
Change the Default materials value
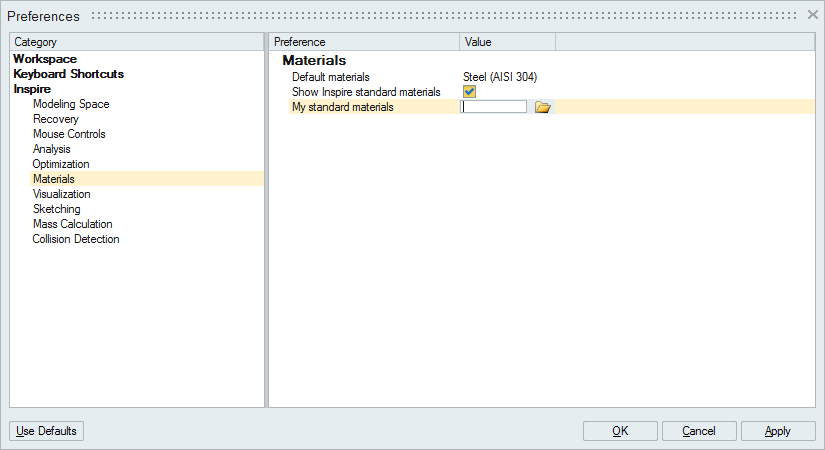pos(500,77)
